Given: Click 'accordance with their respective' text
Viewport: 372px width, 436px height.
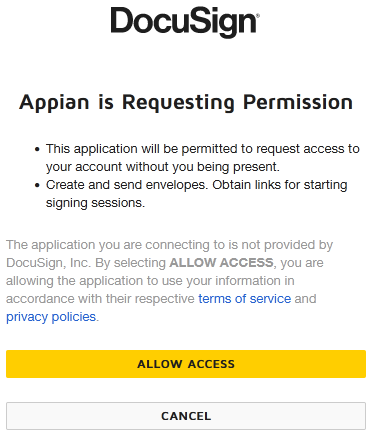Looking at the screenshot, I should click(100, 299).
